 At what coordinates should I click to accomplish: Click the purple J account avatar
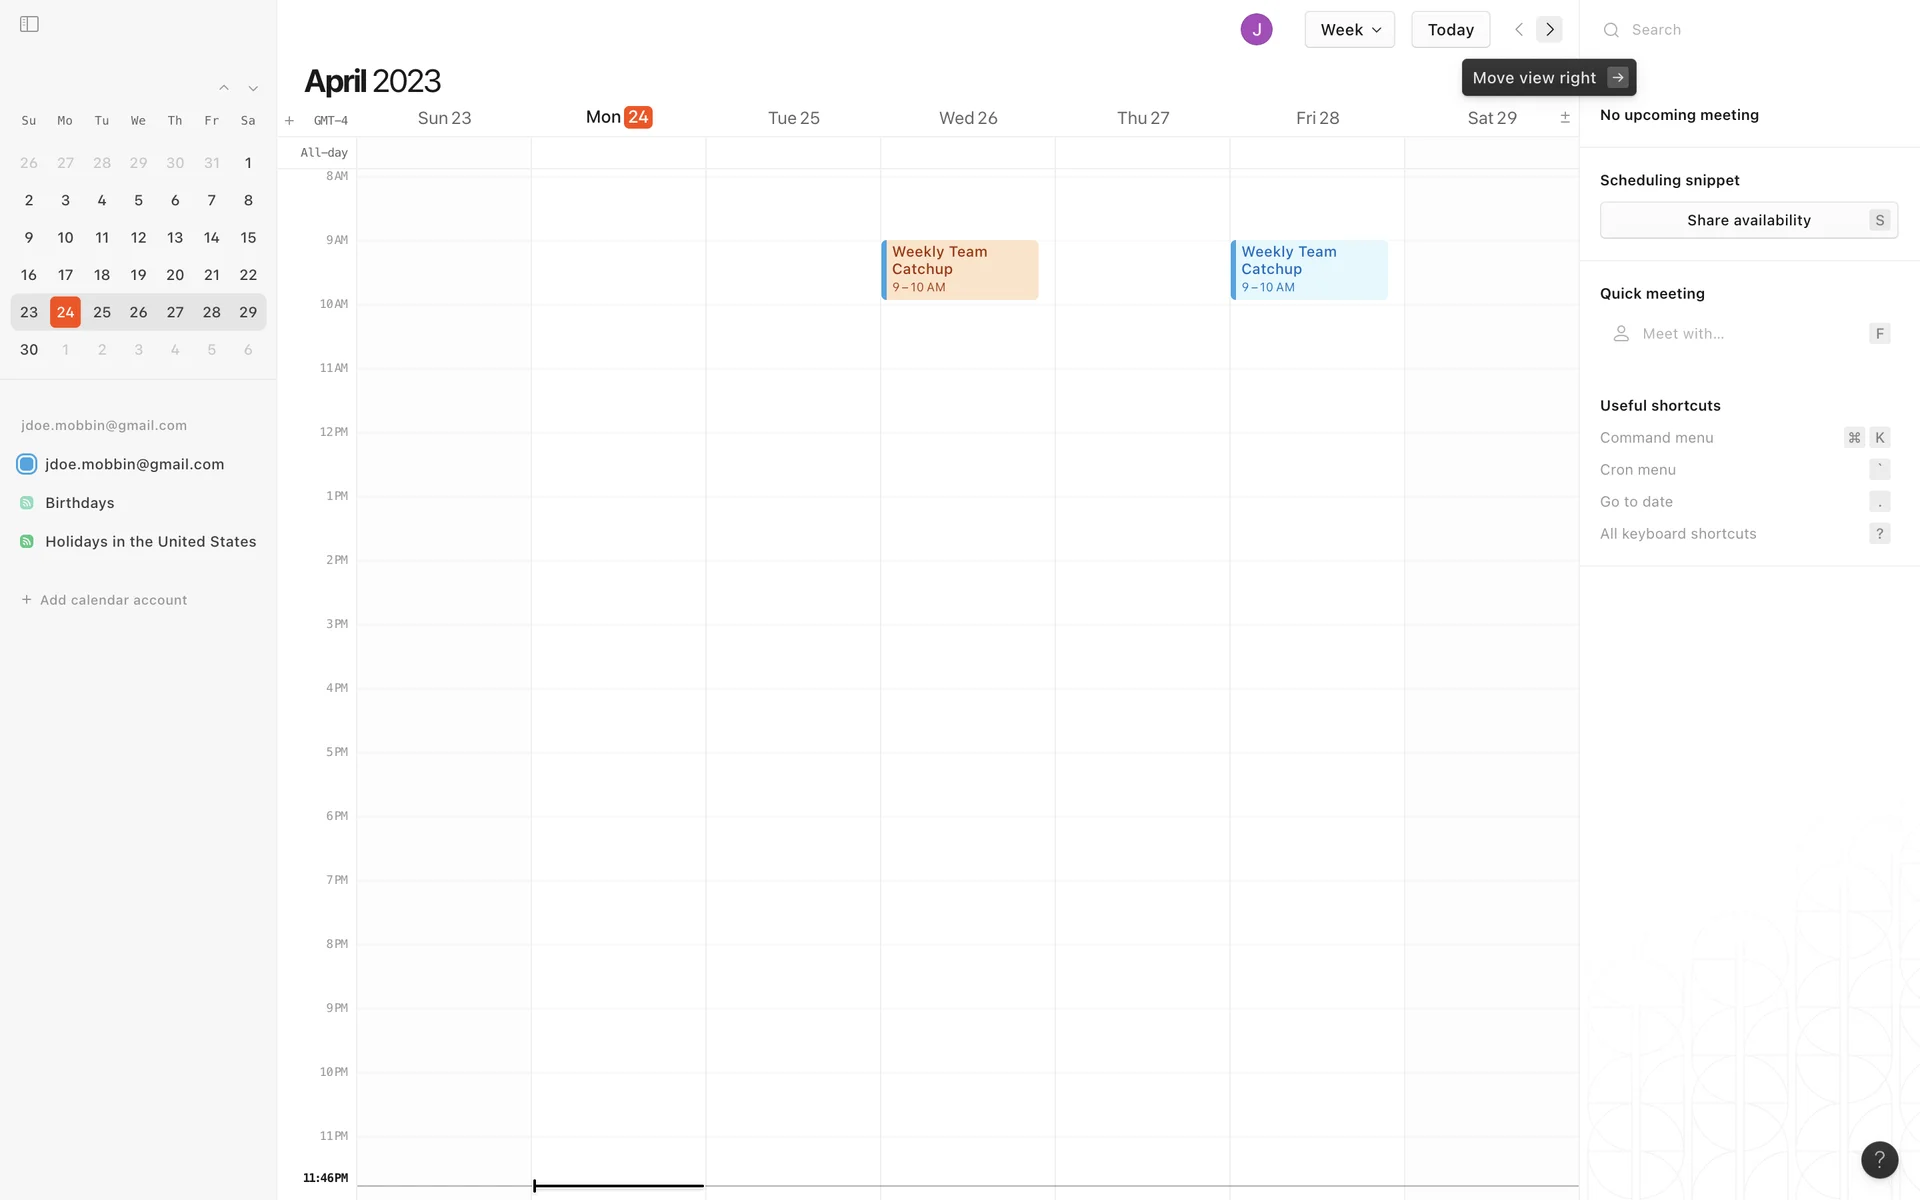(x=1256, y=30)
